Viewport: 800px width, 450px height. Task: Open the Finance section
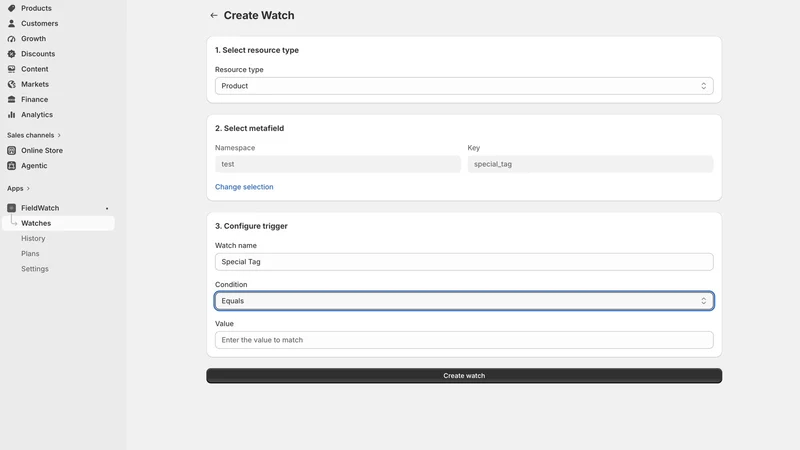pyautogui.click(x=34, y=99)
